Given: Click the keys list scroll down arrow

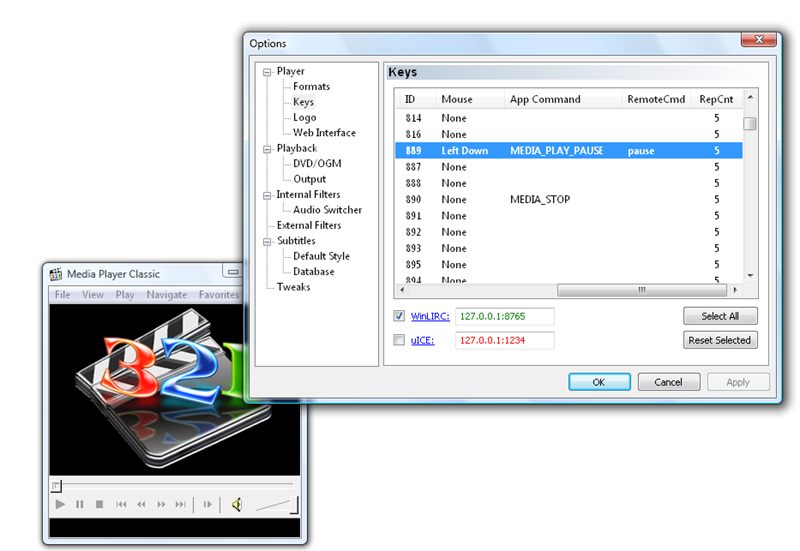Looking at the screenshot, I should 750,276.
